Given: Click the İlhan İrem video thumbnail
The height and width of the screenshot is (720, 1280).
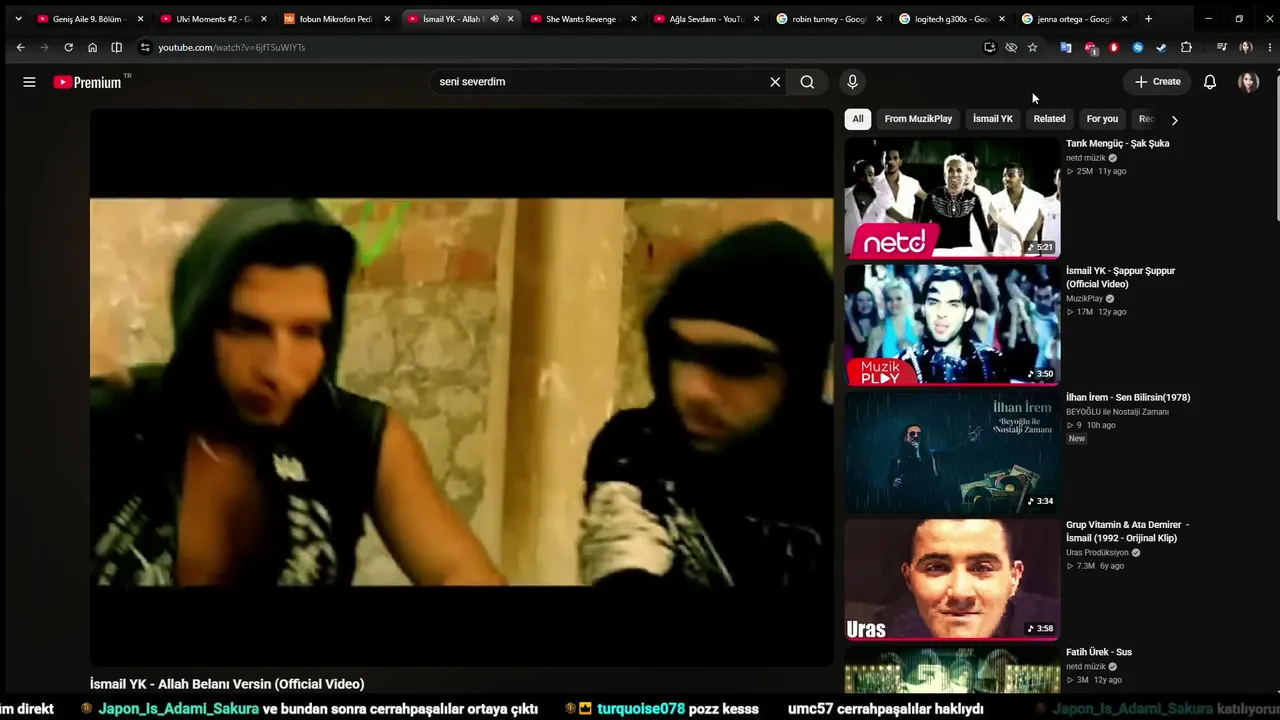Looking at the screenshot, I should pos(952,452).
